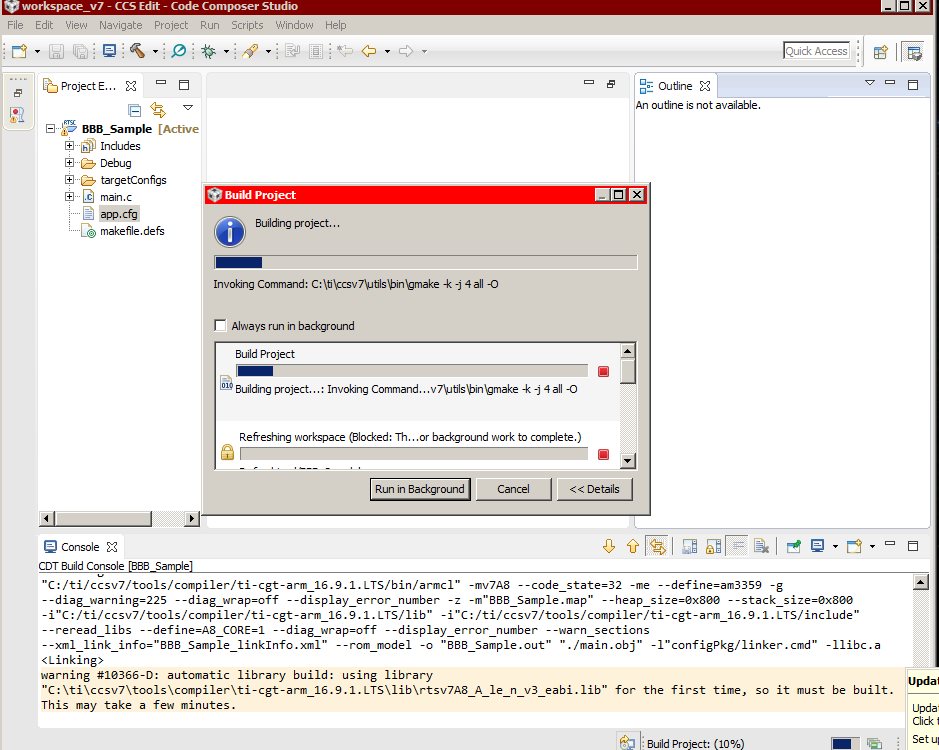Image resolution: width=939 pixels, height=750 pixels.
Task: Click status bar mini progress indicator
Action: pyautogui.click(x=845, y=743)
